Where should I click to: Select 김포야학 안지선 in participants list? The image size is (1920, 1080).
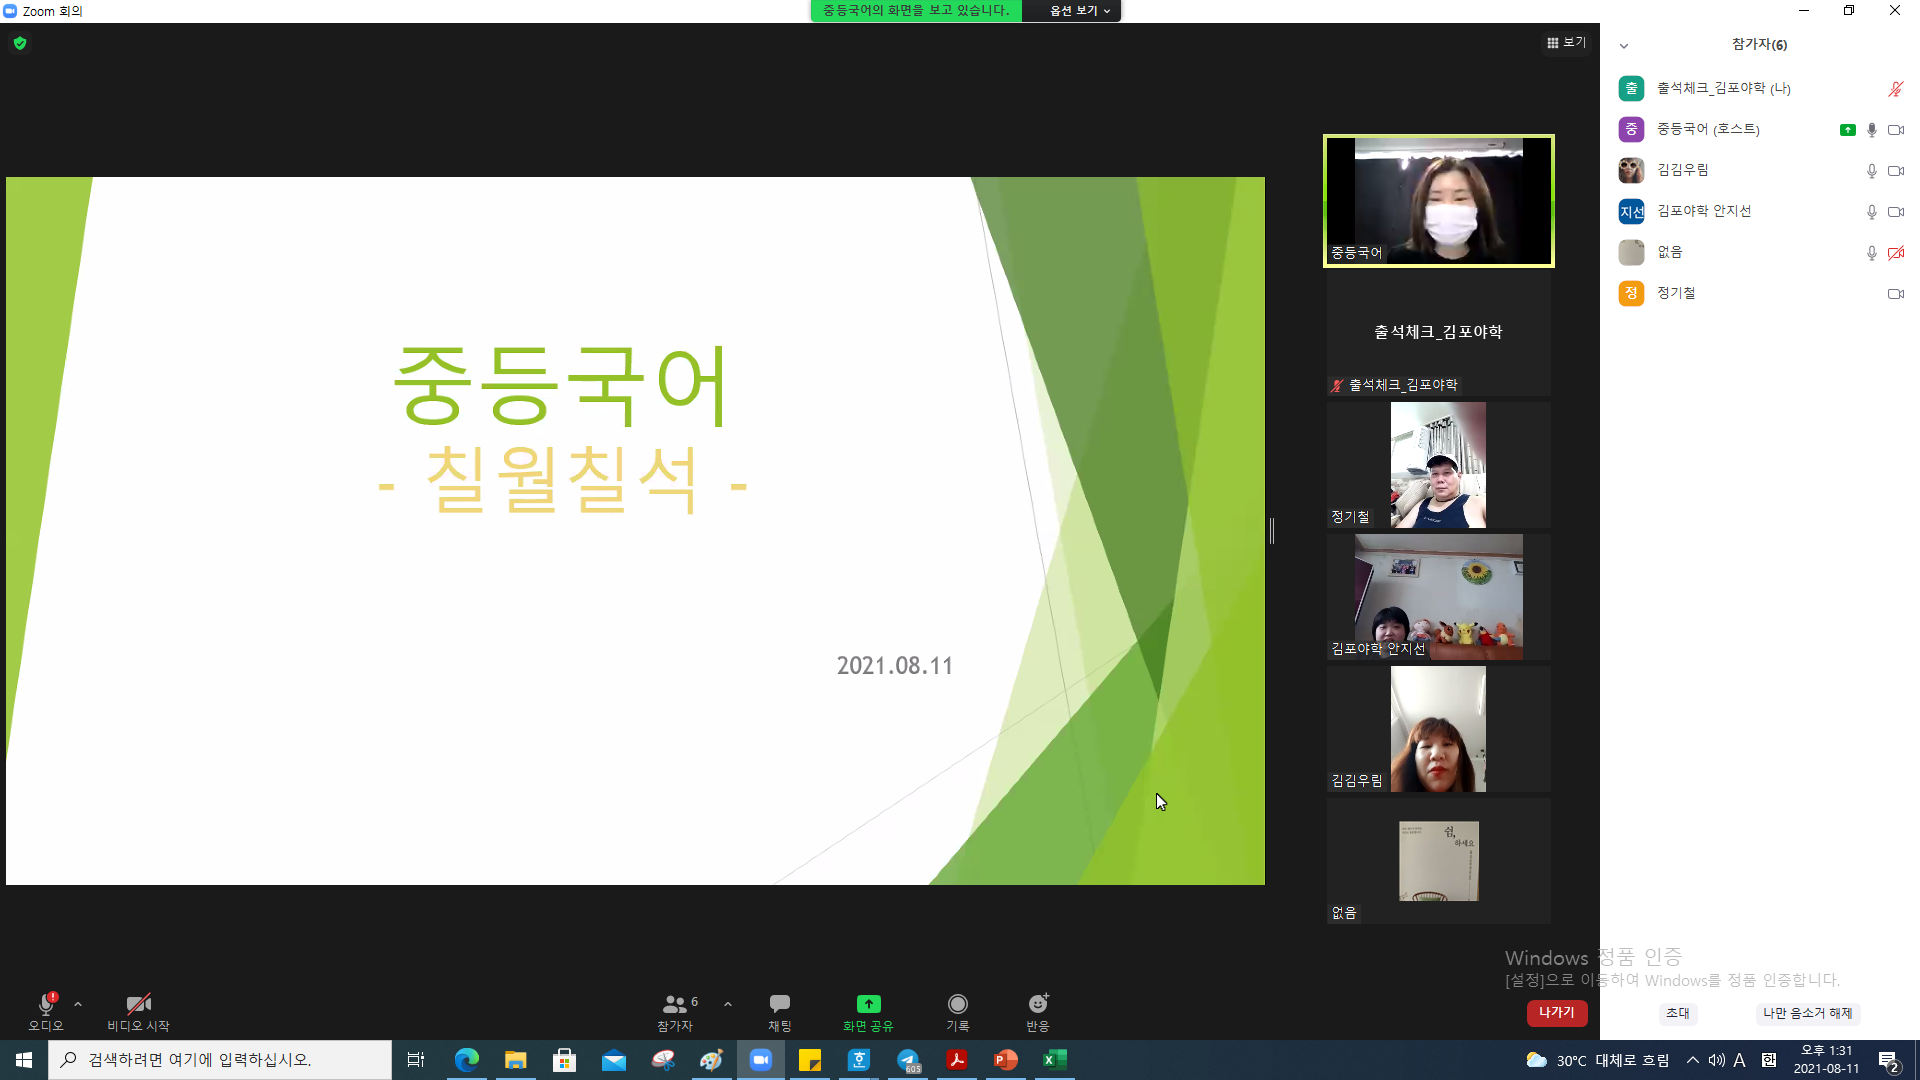(1760, 211)
